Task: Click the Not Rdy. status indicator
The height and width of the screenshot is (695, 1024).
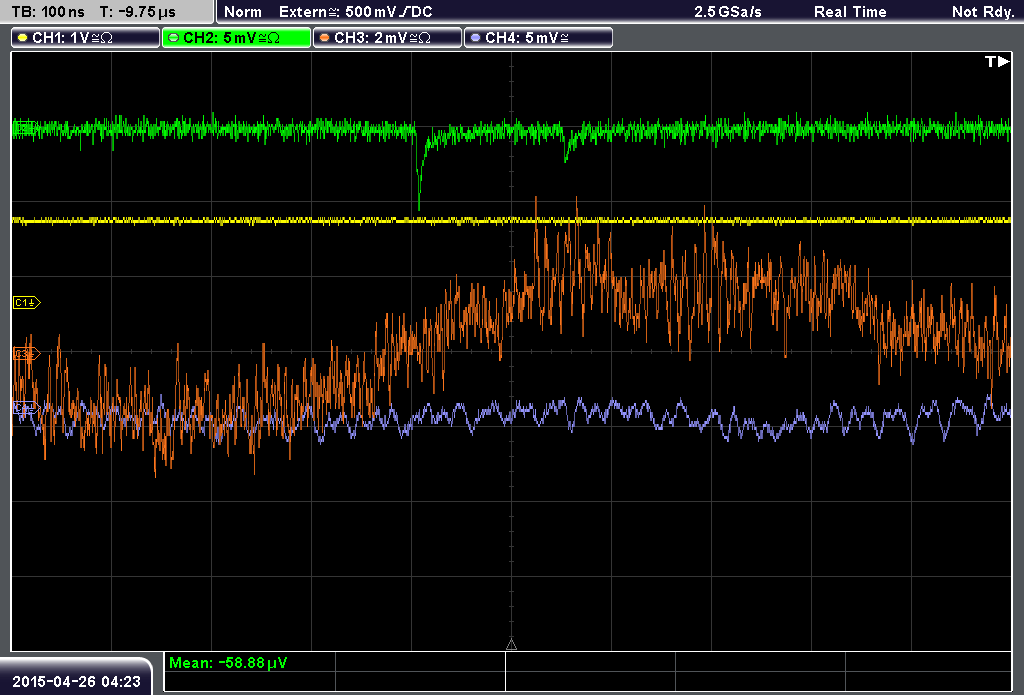Action: coord(983,12)
